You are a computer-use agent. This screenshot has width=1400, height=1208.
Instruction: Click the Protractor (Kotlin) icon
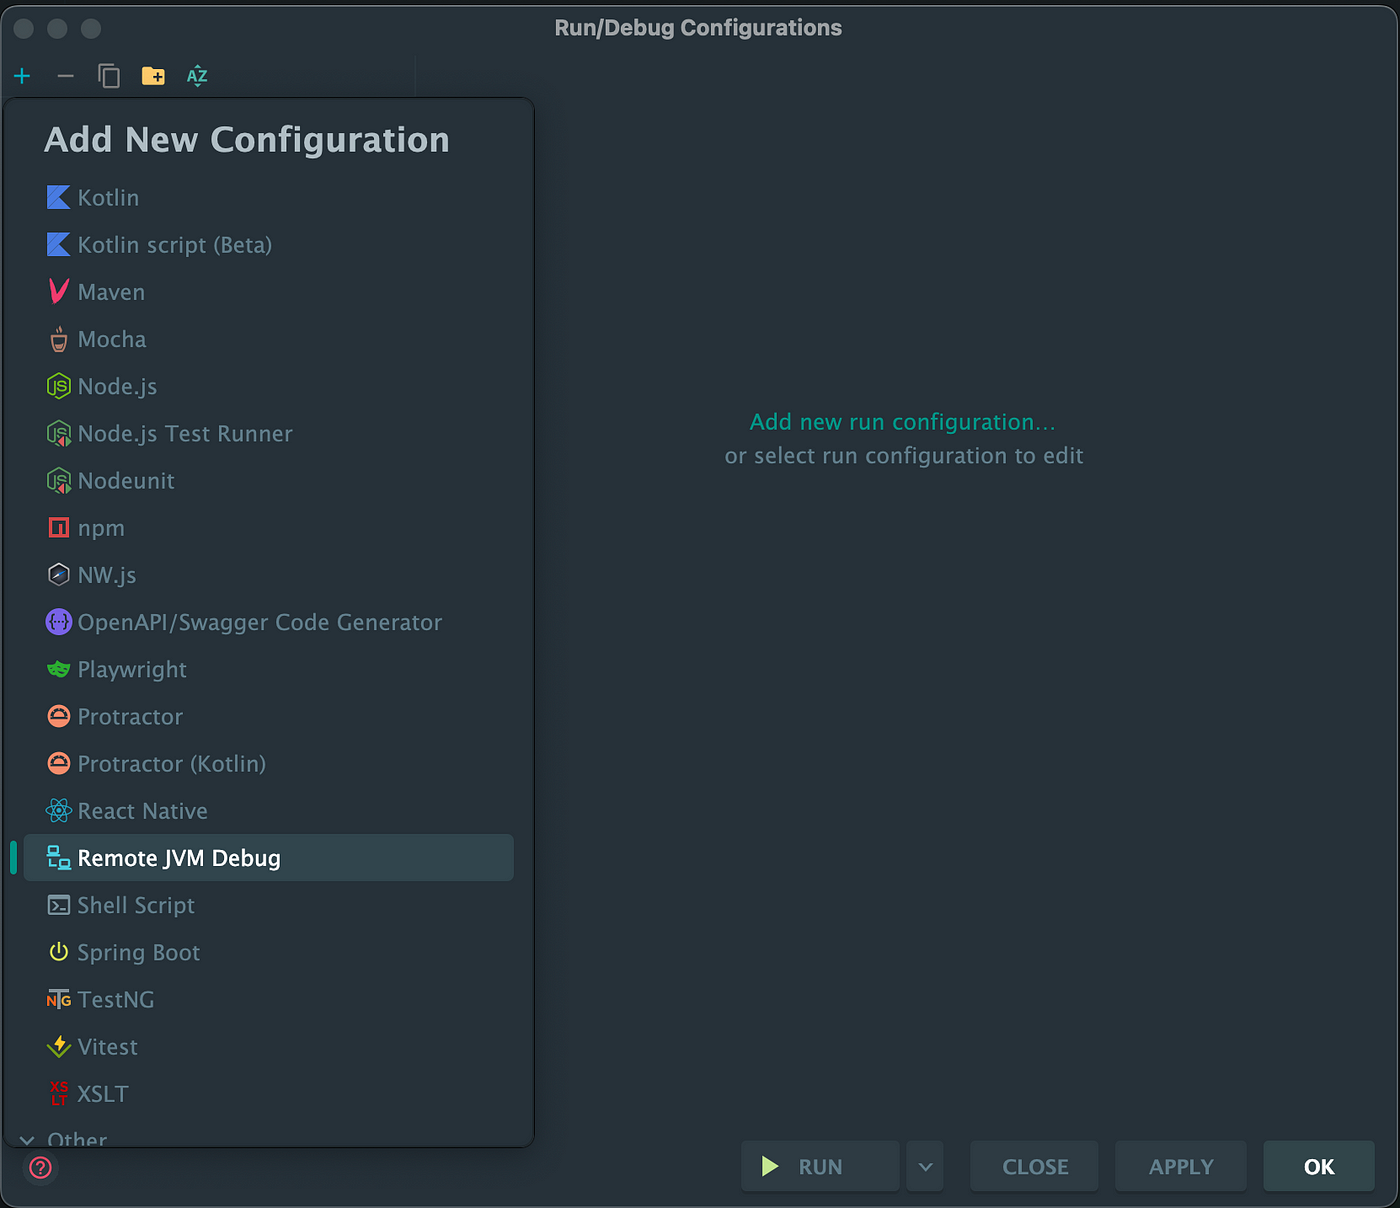coord(59,764)
